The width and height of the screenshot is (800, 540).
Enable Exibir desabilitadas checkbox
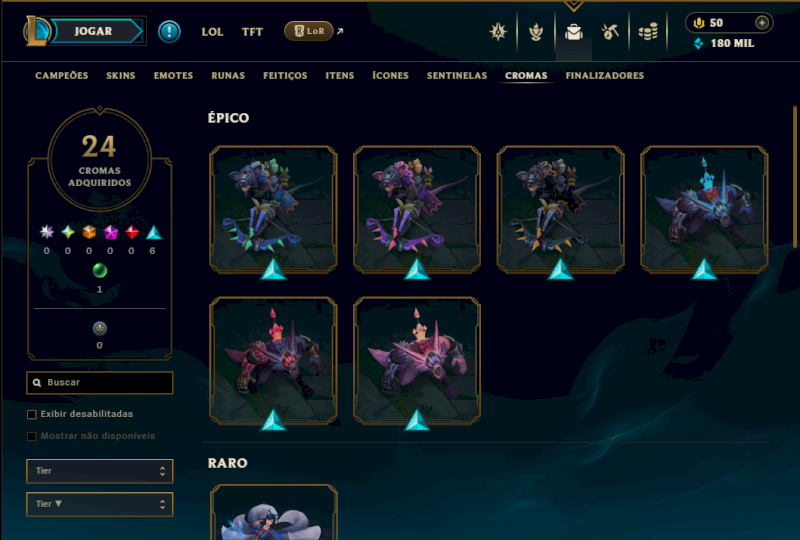pos(32,414)
